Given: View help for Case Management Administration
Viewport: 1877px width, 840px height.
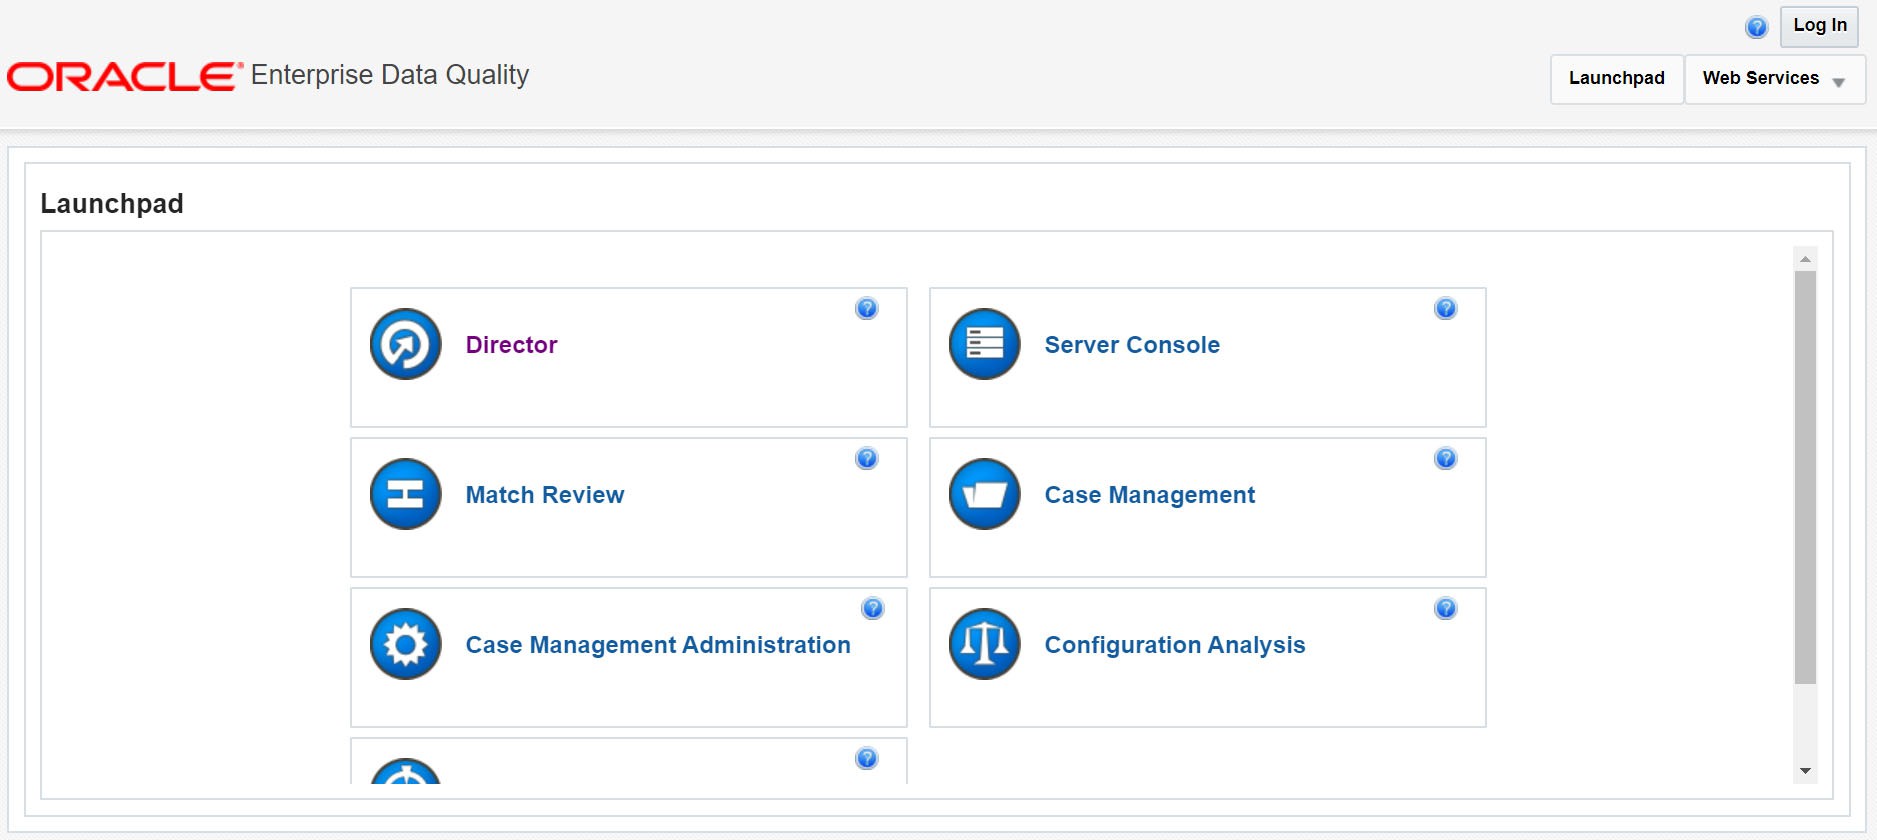Looking at the screenshot, I should pyautogui.click(x=873, y=608).
